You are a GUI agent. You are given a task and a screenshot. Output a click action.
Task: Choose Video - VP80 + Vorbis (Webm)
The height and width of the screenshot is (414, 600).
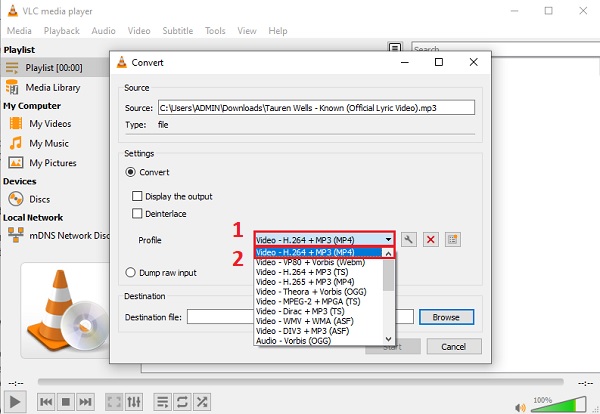click(x=318, y=262)
